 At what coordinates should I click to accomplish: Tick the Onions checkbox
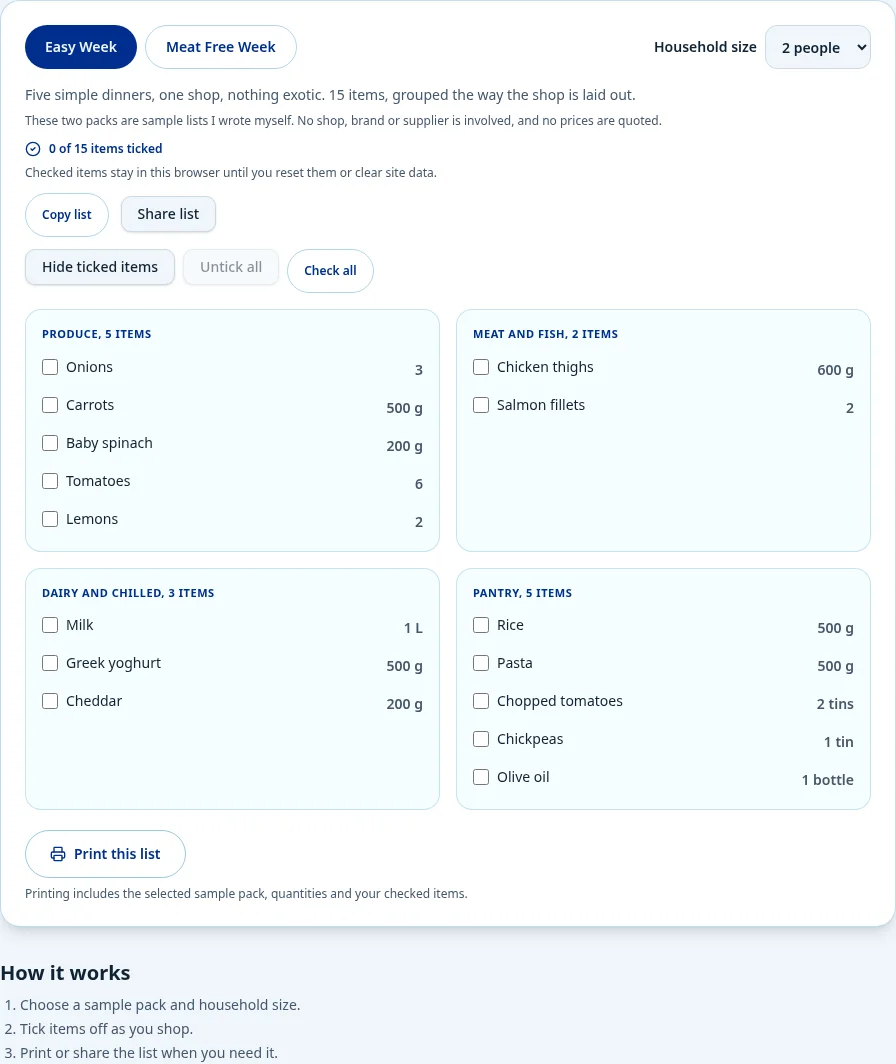(x=50, y=367)
